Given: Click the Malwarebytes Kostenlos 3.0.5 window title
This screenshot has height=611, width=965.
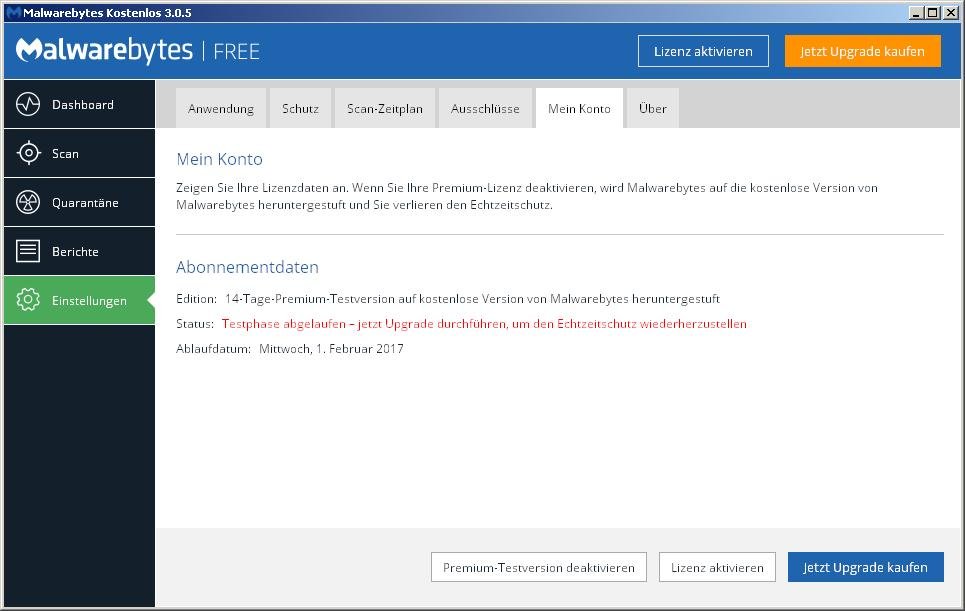Looking at the screenshot, I should [107, 13].
